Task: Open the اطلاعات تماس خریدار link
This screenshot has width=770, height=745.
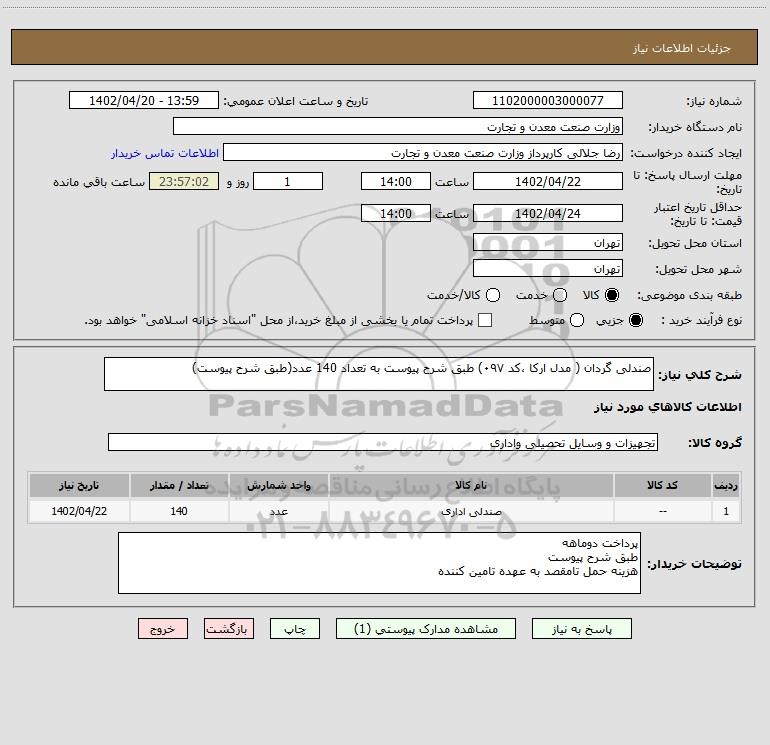Action: pos(165,153)
